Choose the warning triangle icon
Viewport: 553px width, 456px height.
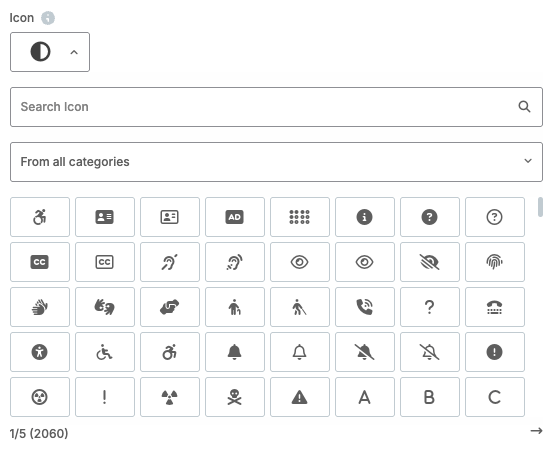click(299, 397)
